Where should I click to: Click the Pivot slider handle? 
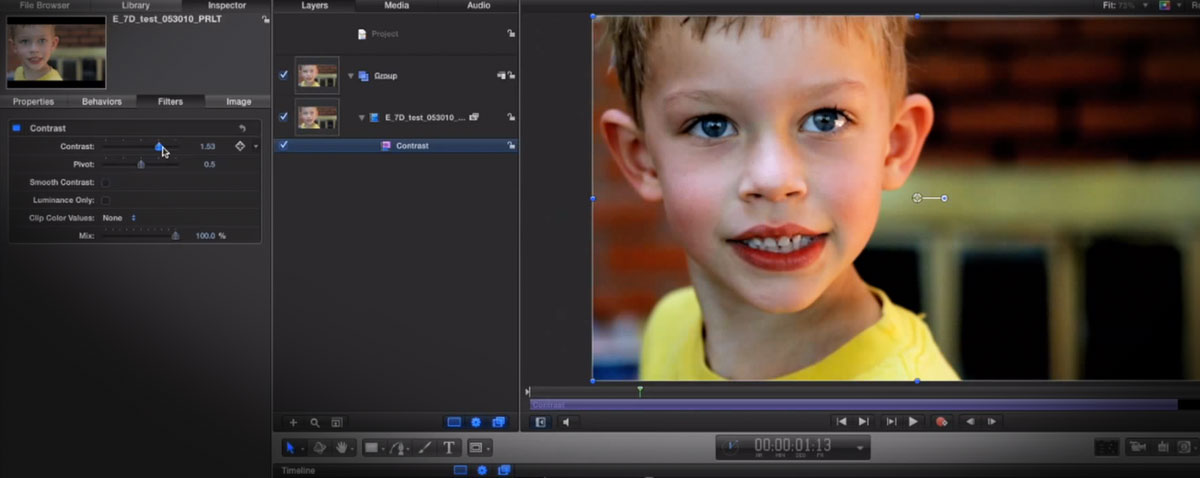click(141, 164)
